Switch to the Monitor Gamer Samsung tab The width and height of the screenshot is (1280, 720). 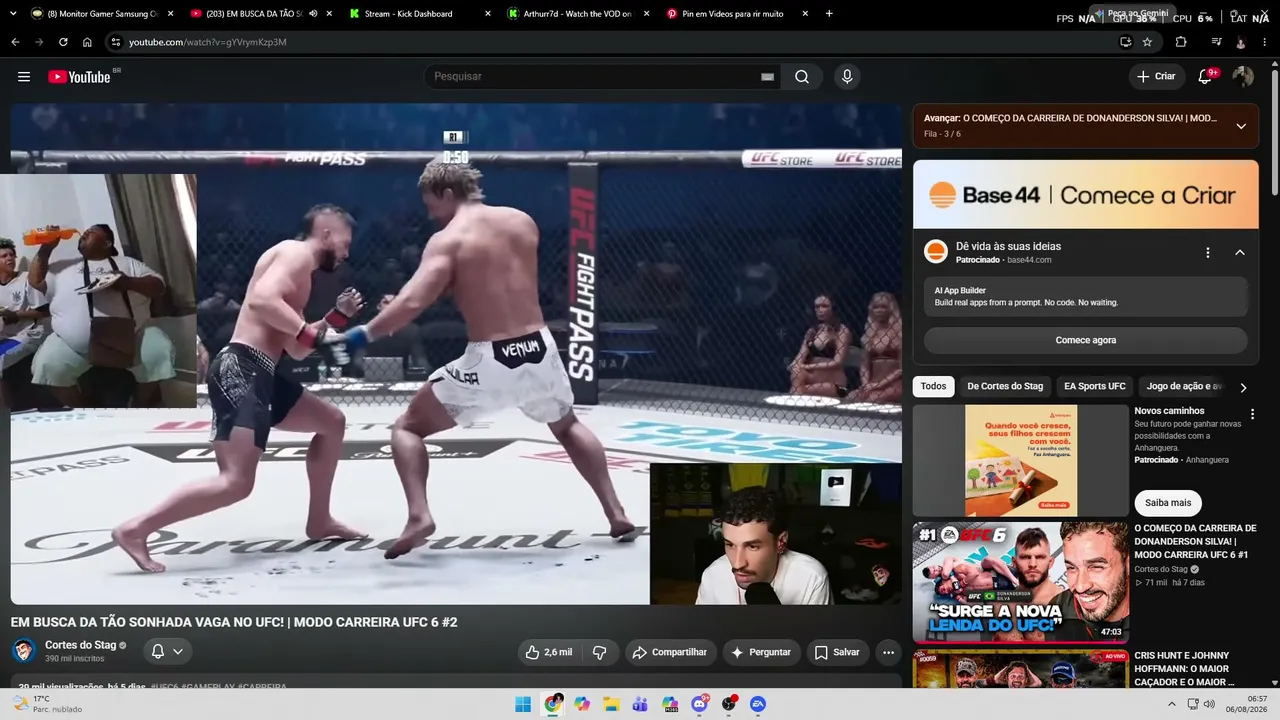pyautogui.click(x=102, y=14)
